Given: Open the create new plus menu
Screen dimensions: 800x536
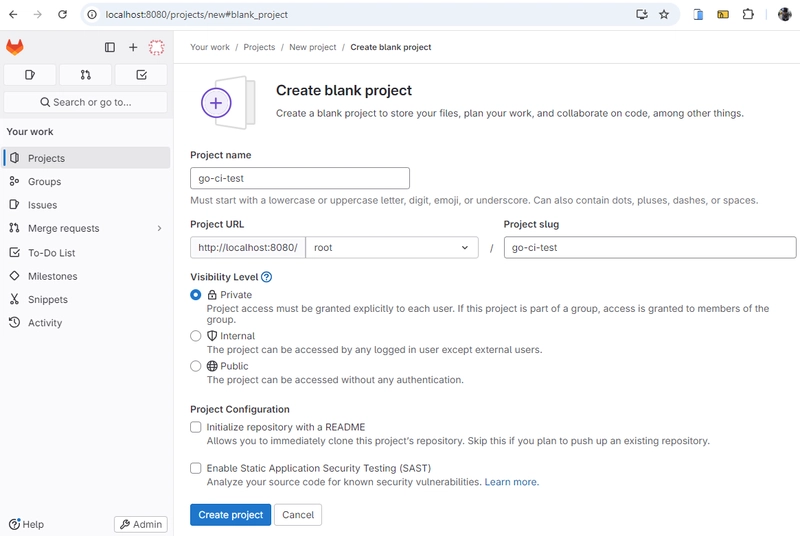Looking at the screenshot, I should pyautogui.click(x=133, y=47).
